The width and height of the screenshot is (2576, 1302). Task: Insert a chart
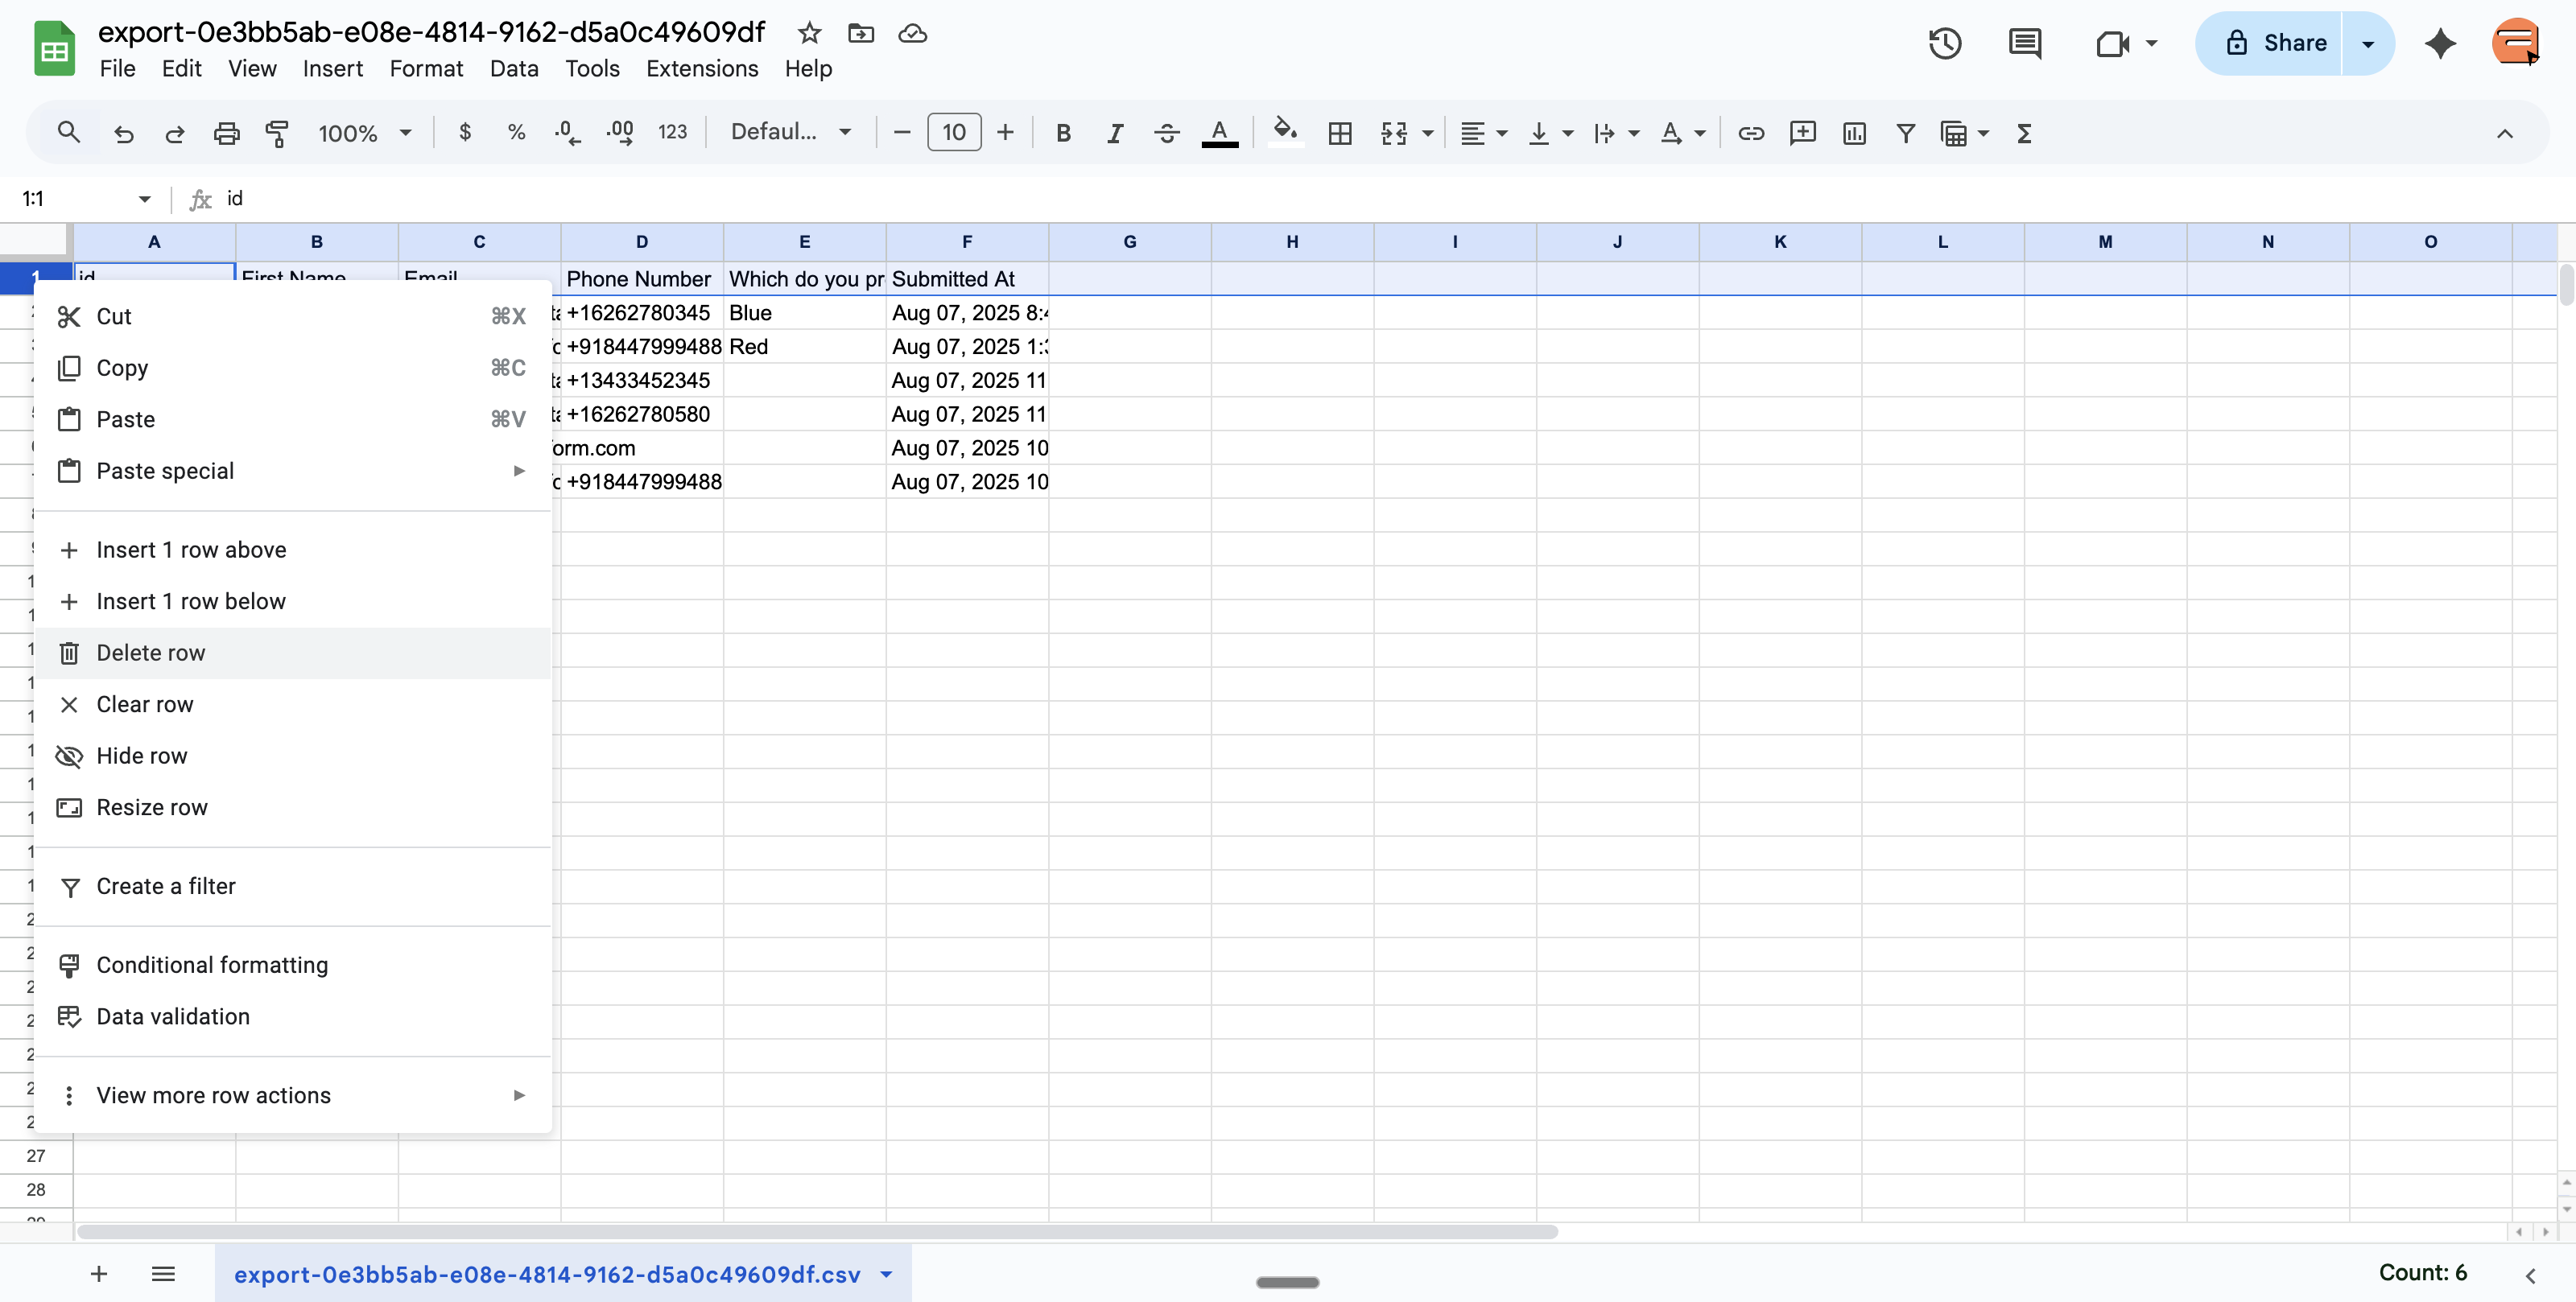(x=1854, y=133)
